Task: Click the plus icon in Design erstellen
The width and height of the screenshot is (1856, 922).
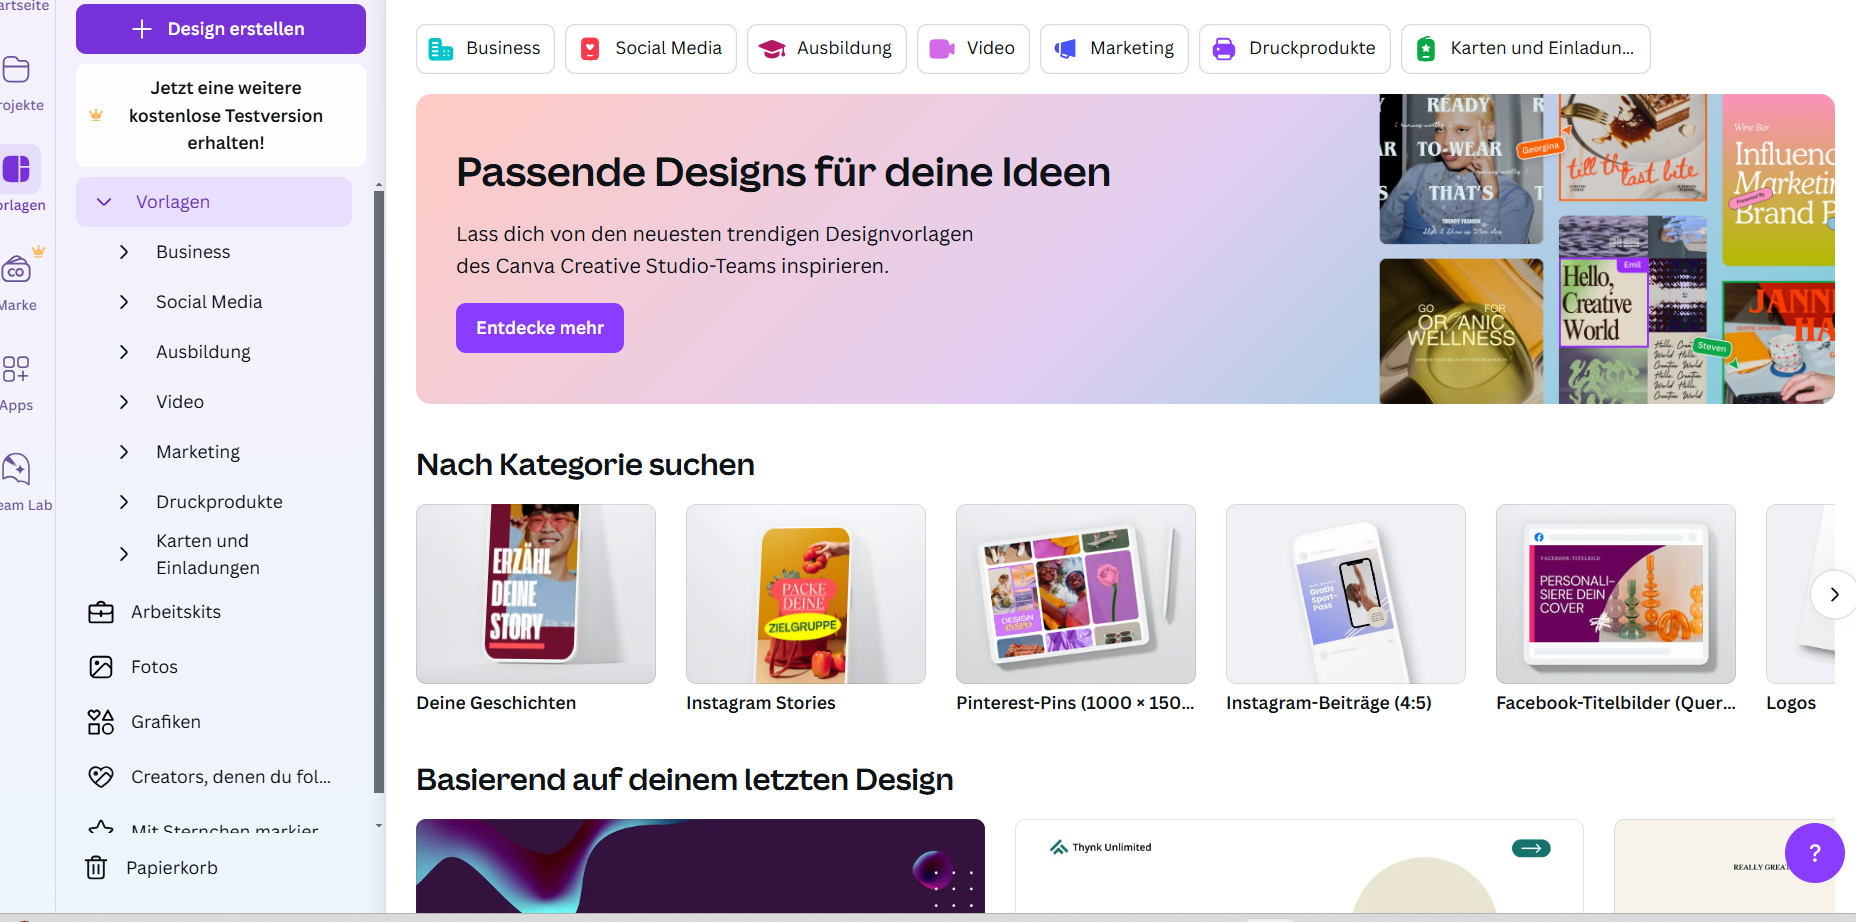Action: 142,29
